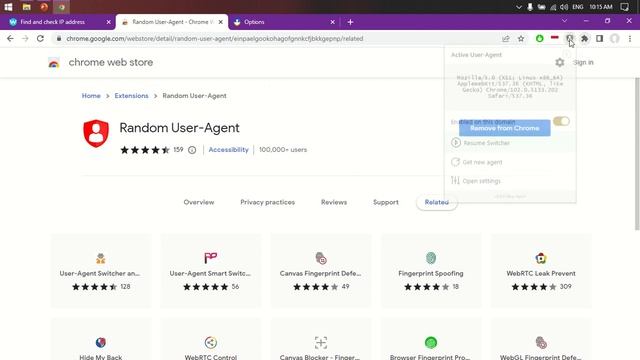Image resolution: width=640 pixels, height=360 pixels.
Task: Open File Explorer from the taskbar
Action: [27, 7]
